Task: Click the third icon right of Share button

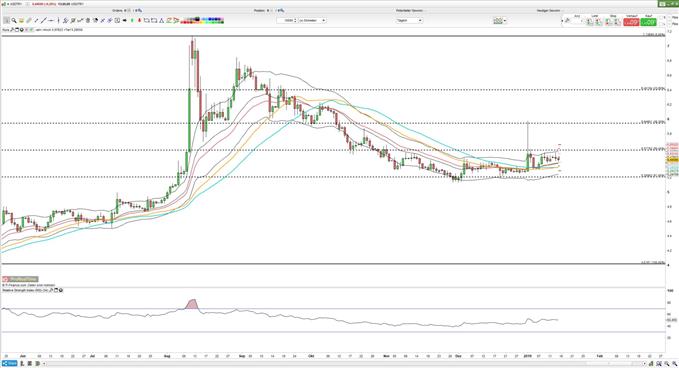Action: pos(38,363)
